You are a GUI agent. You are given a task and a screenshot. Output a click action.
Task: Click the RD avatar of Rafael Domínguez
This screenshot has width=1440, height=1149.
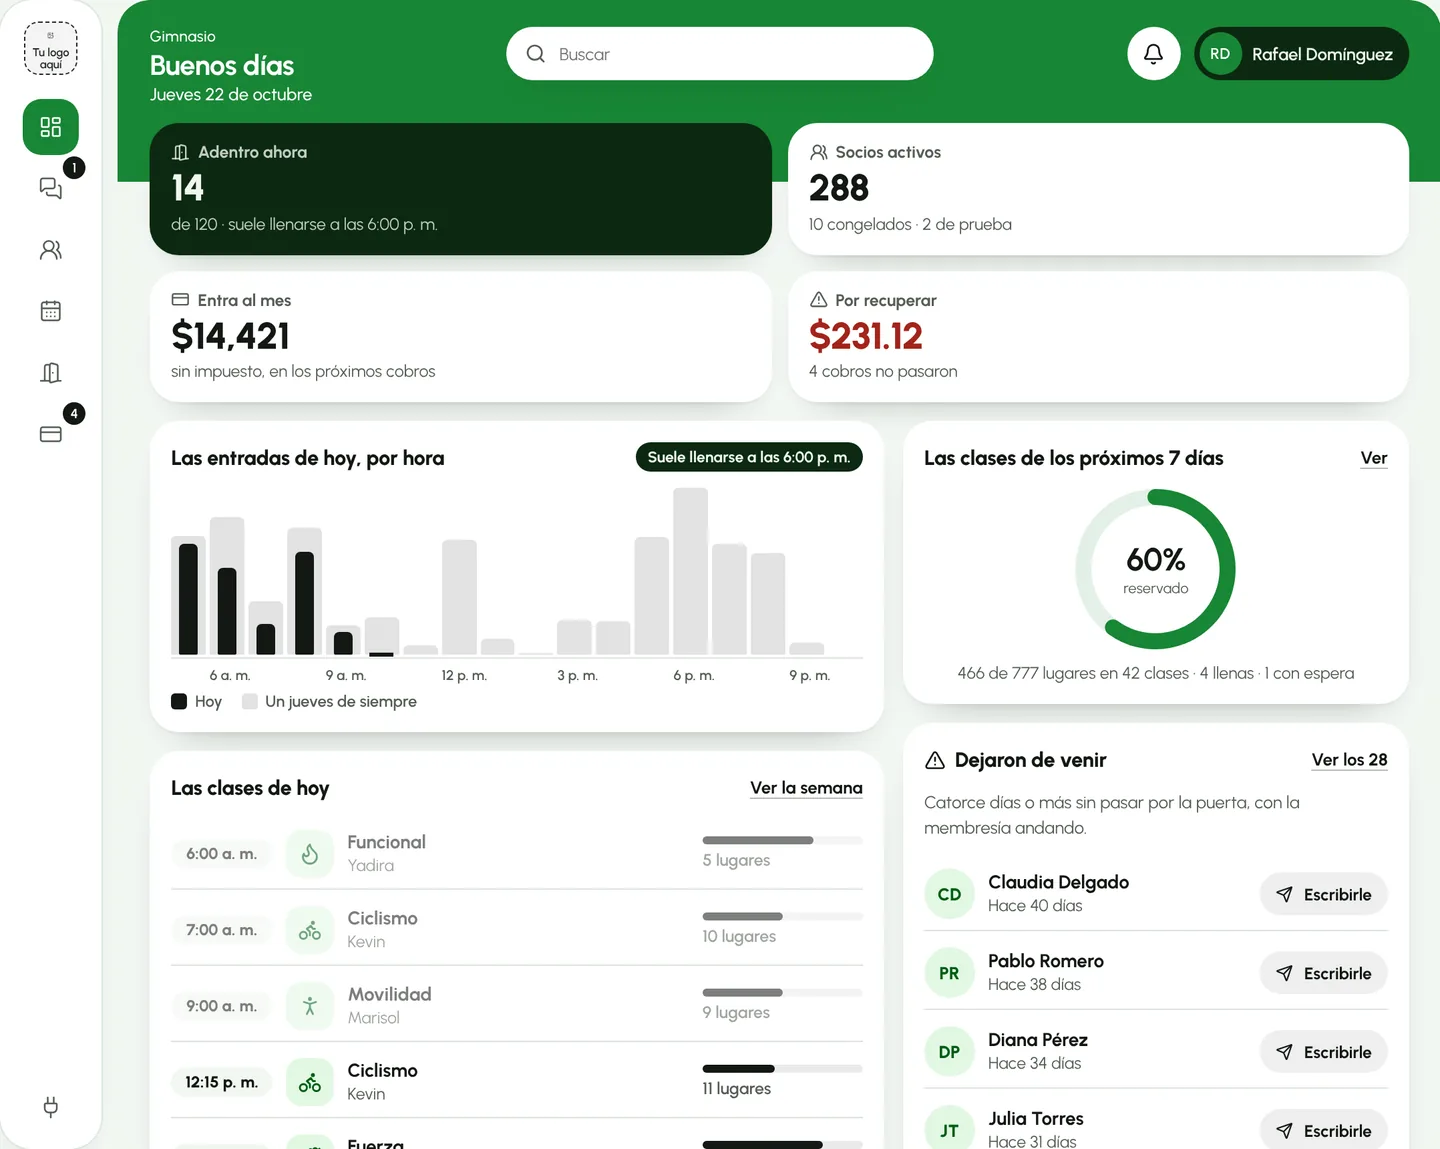(x=1220, y=54)
